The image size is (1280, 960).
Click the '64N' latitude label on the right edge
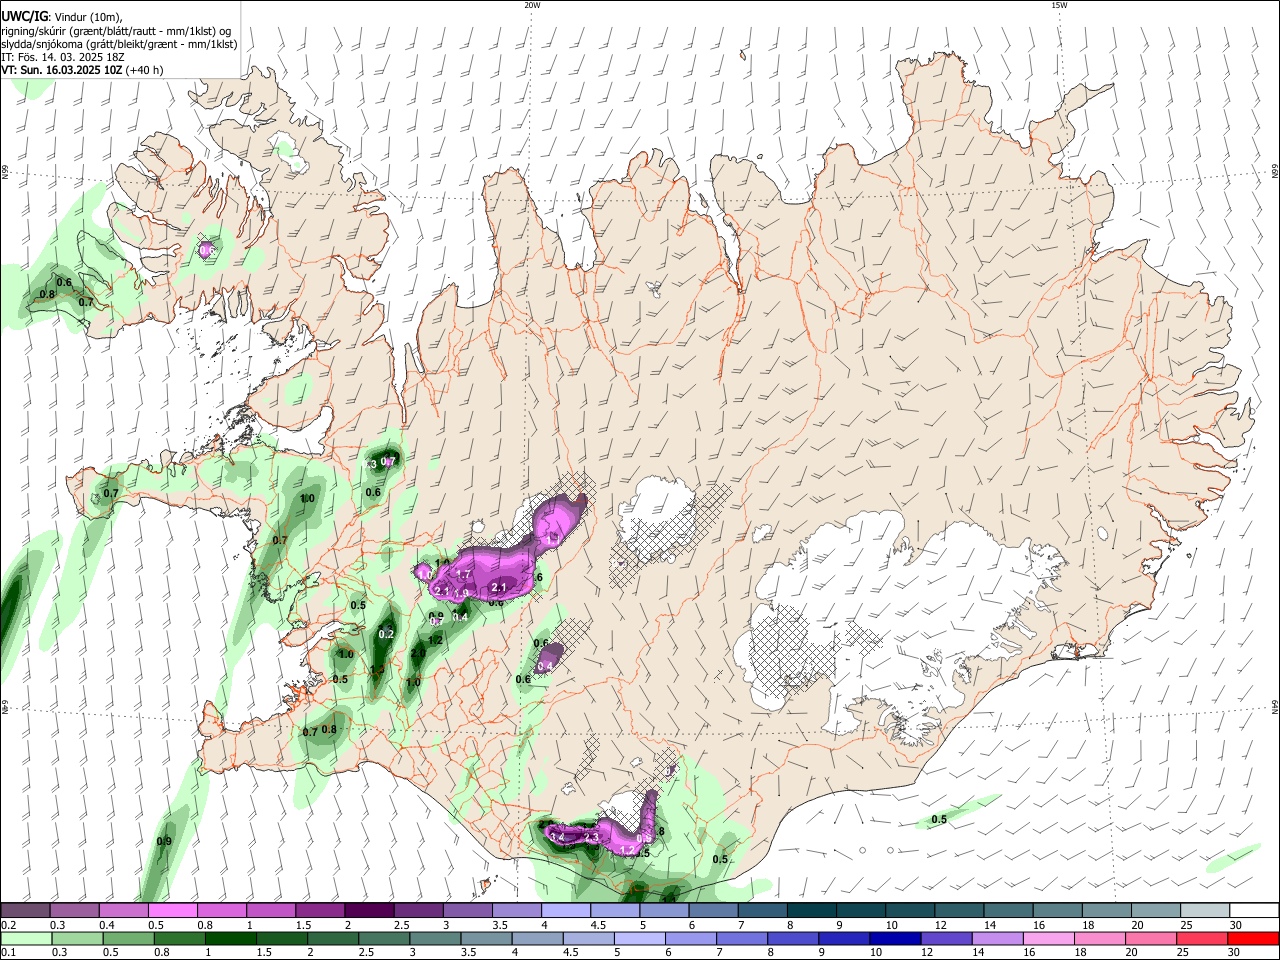coord(1274,706)
